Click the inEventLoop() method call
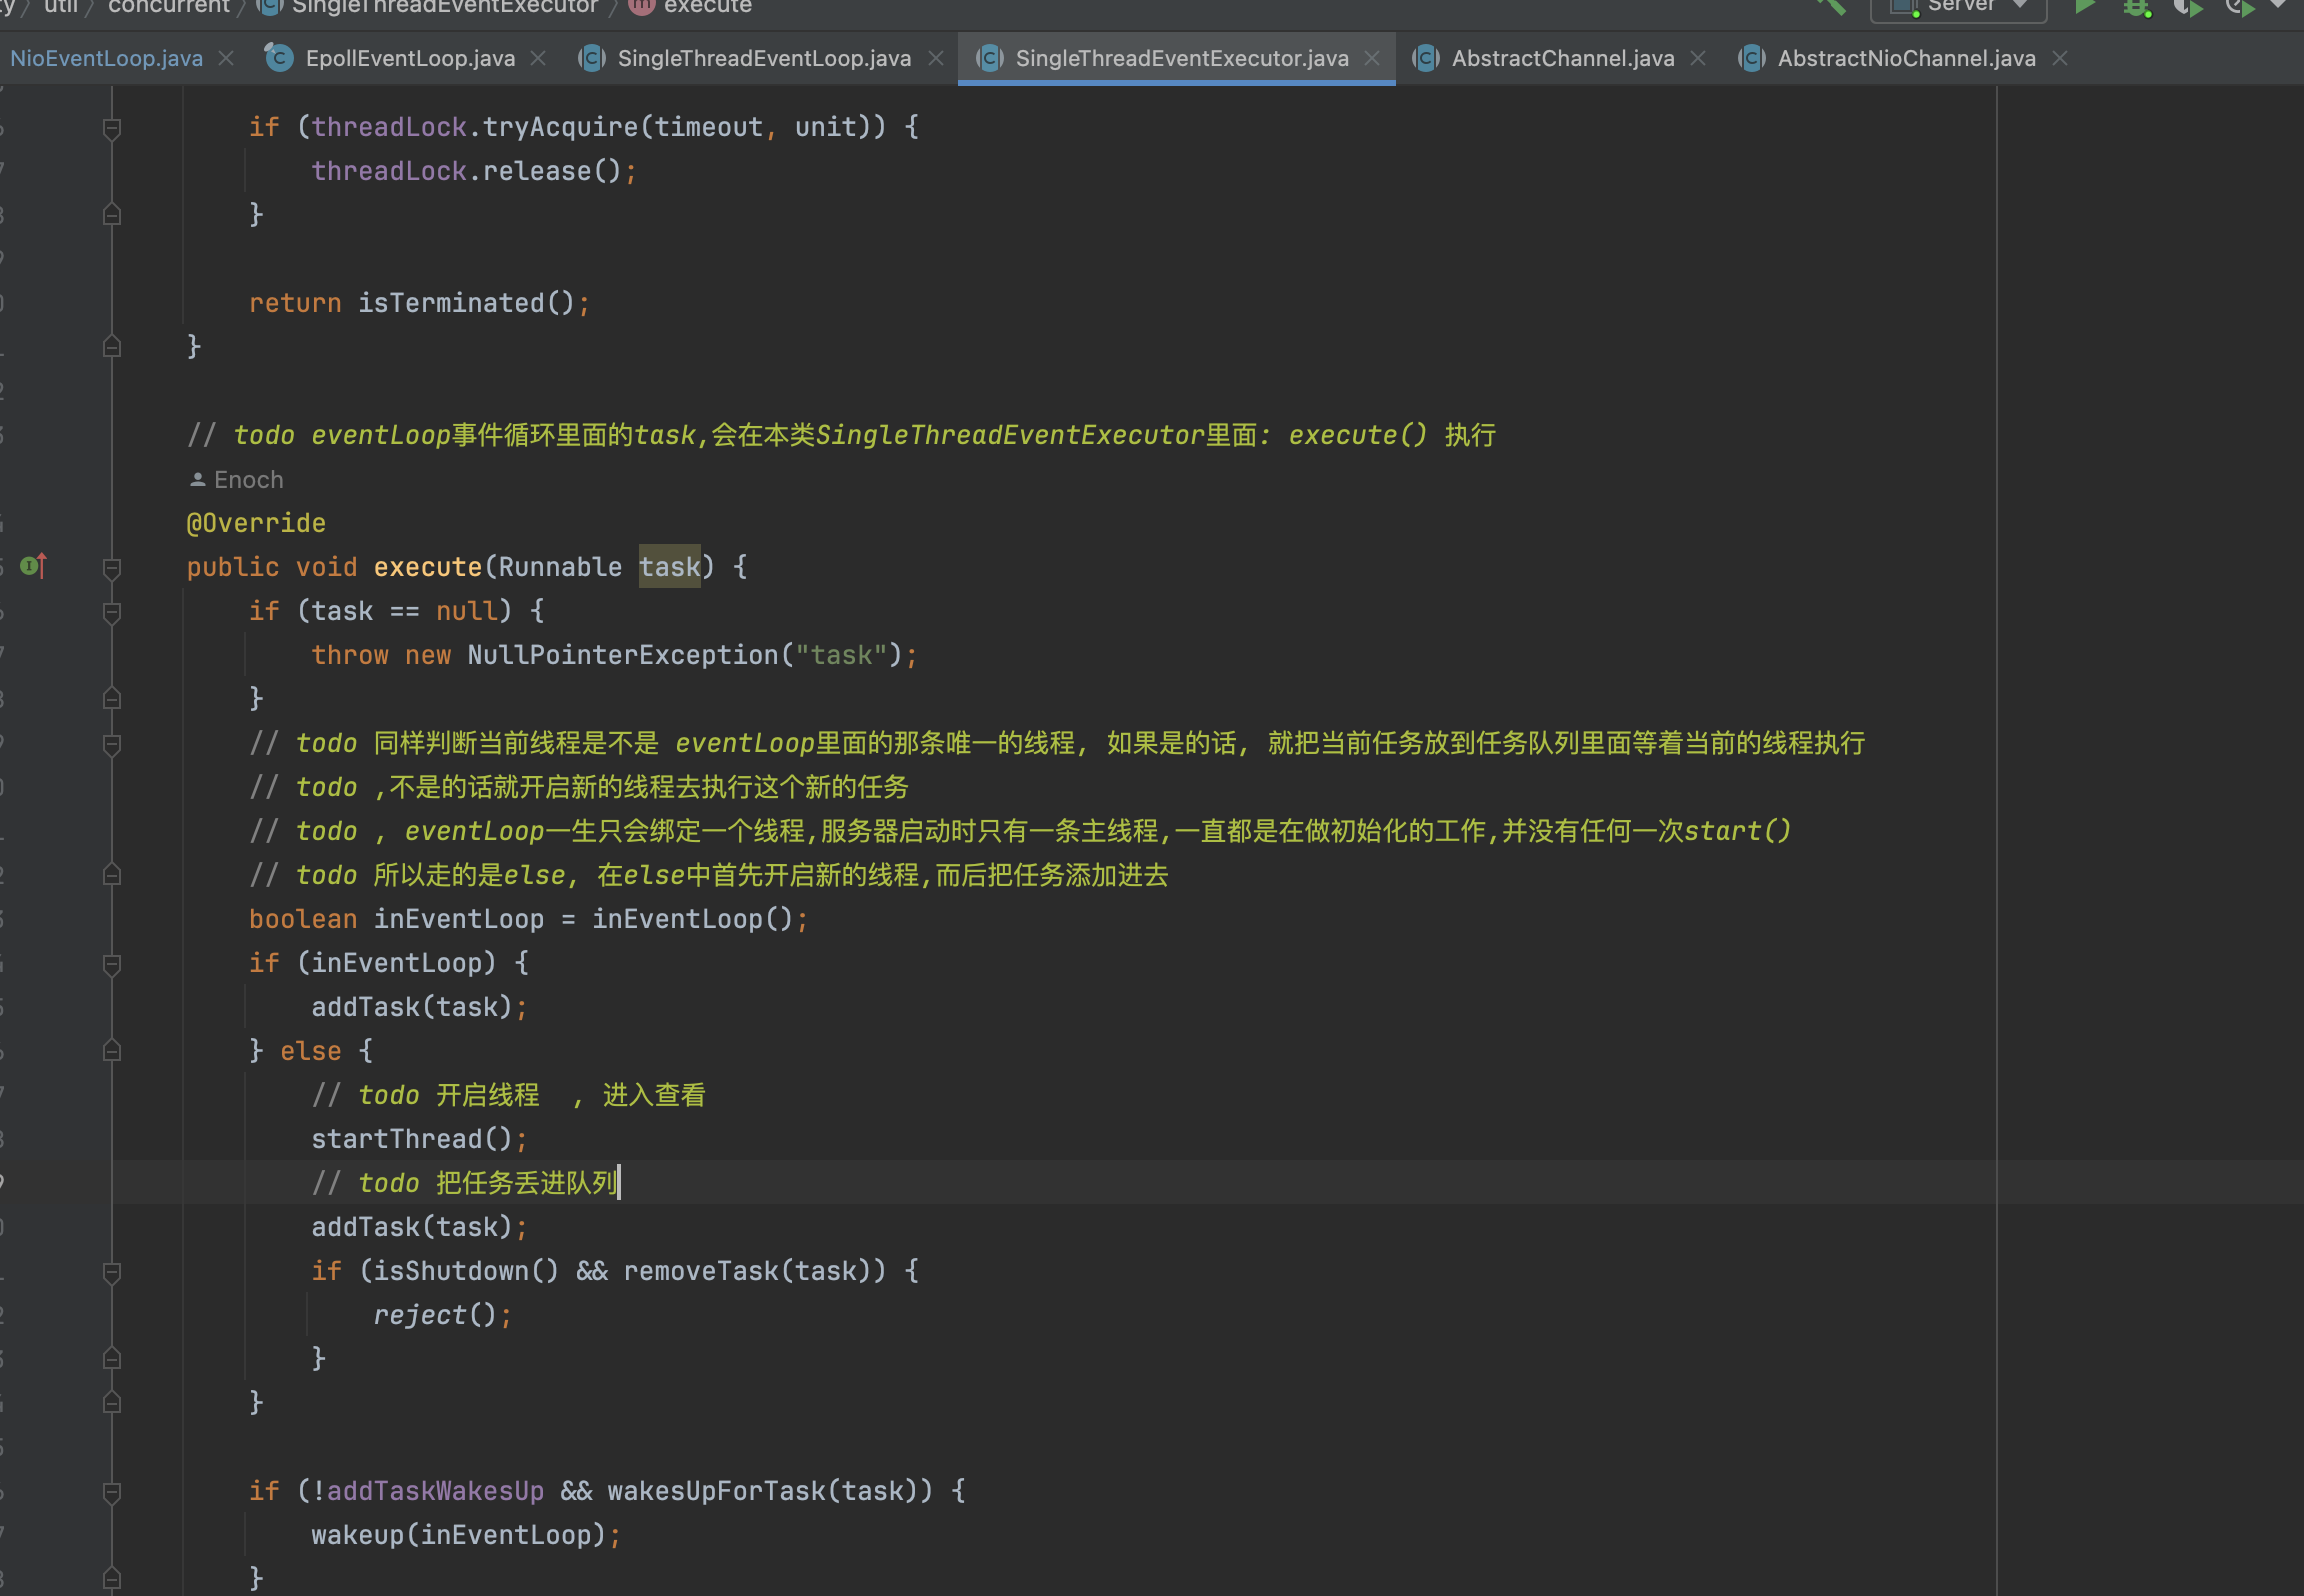The image size is (2304, 1596). tap(693, 919)
